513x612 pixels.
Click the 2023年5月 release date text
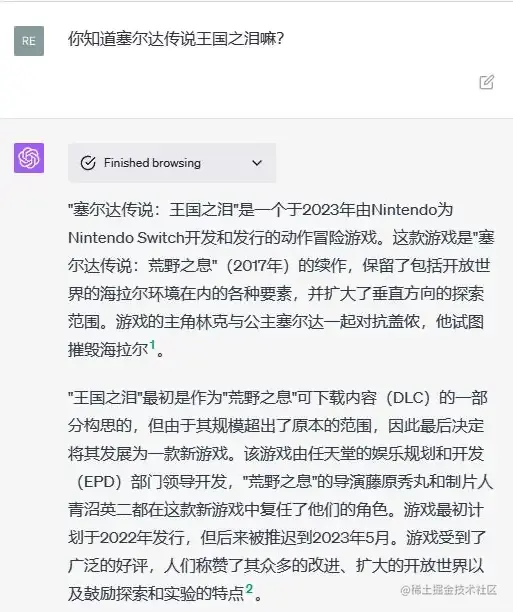click(351, 538)
